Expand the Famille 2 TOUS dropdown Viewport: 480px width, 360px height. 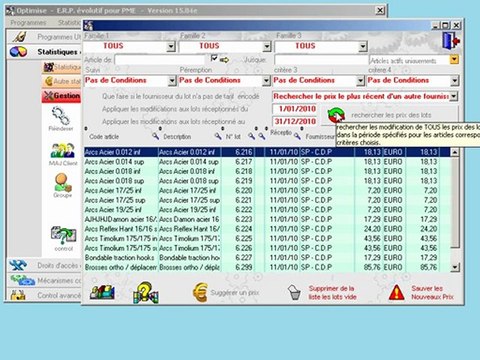click(267, 46)
